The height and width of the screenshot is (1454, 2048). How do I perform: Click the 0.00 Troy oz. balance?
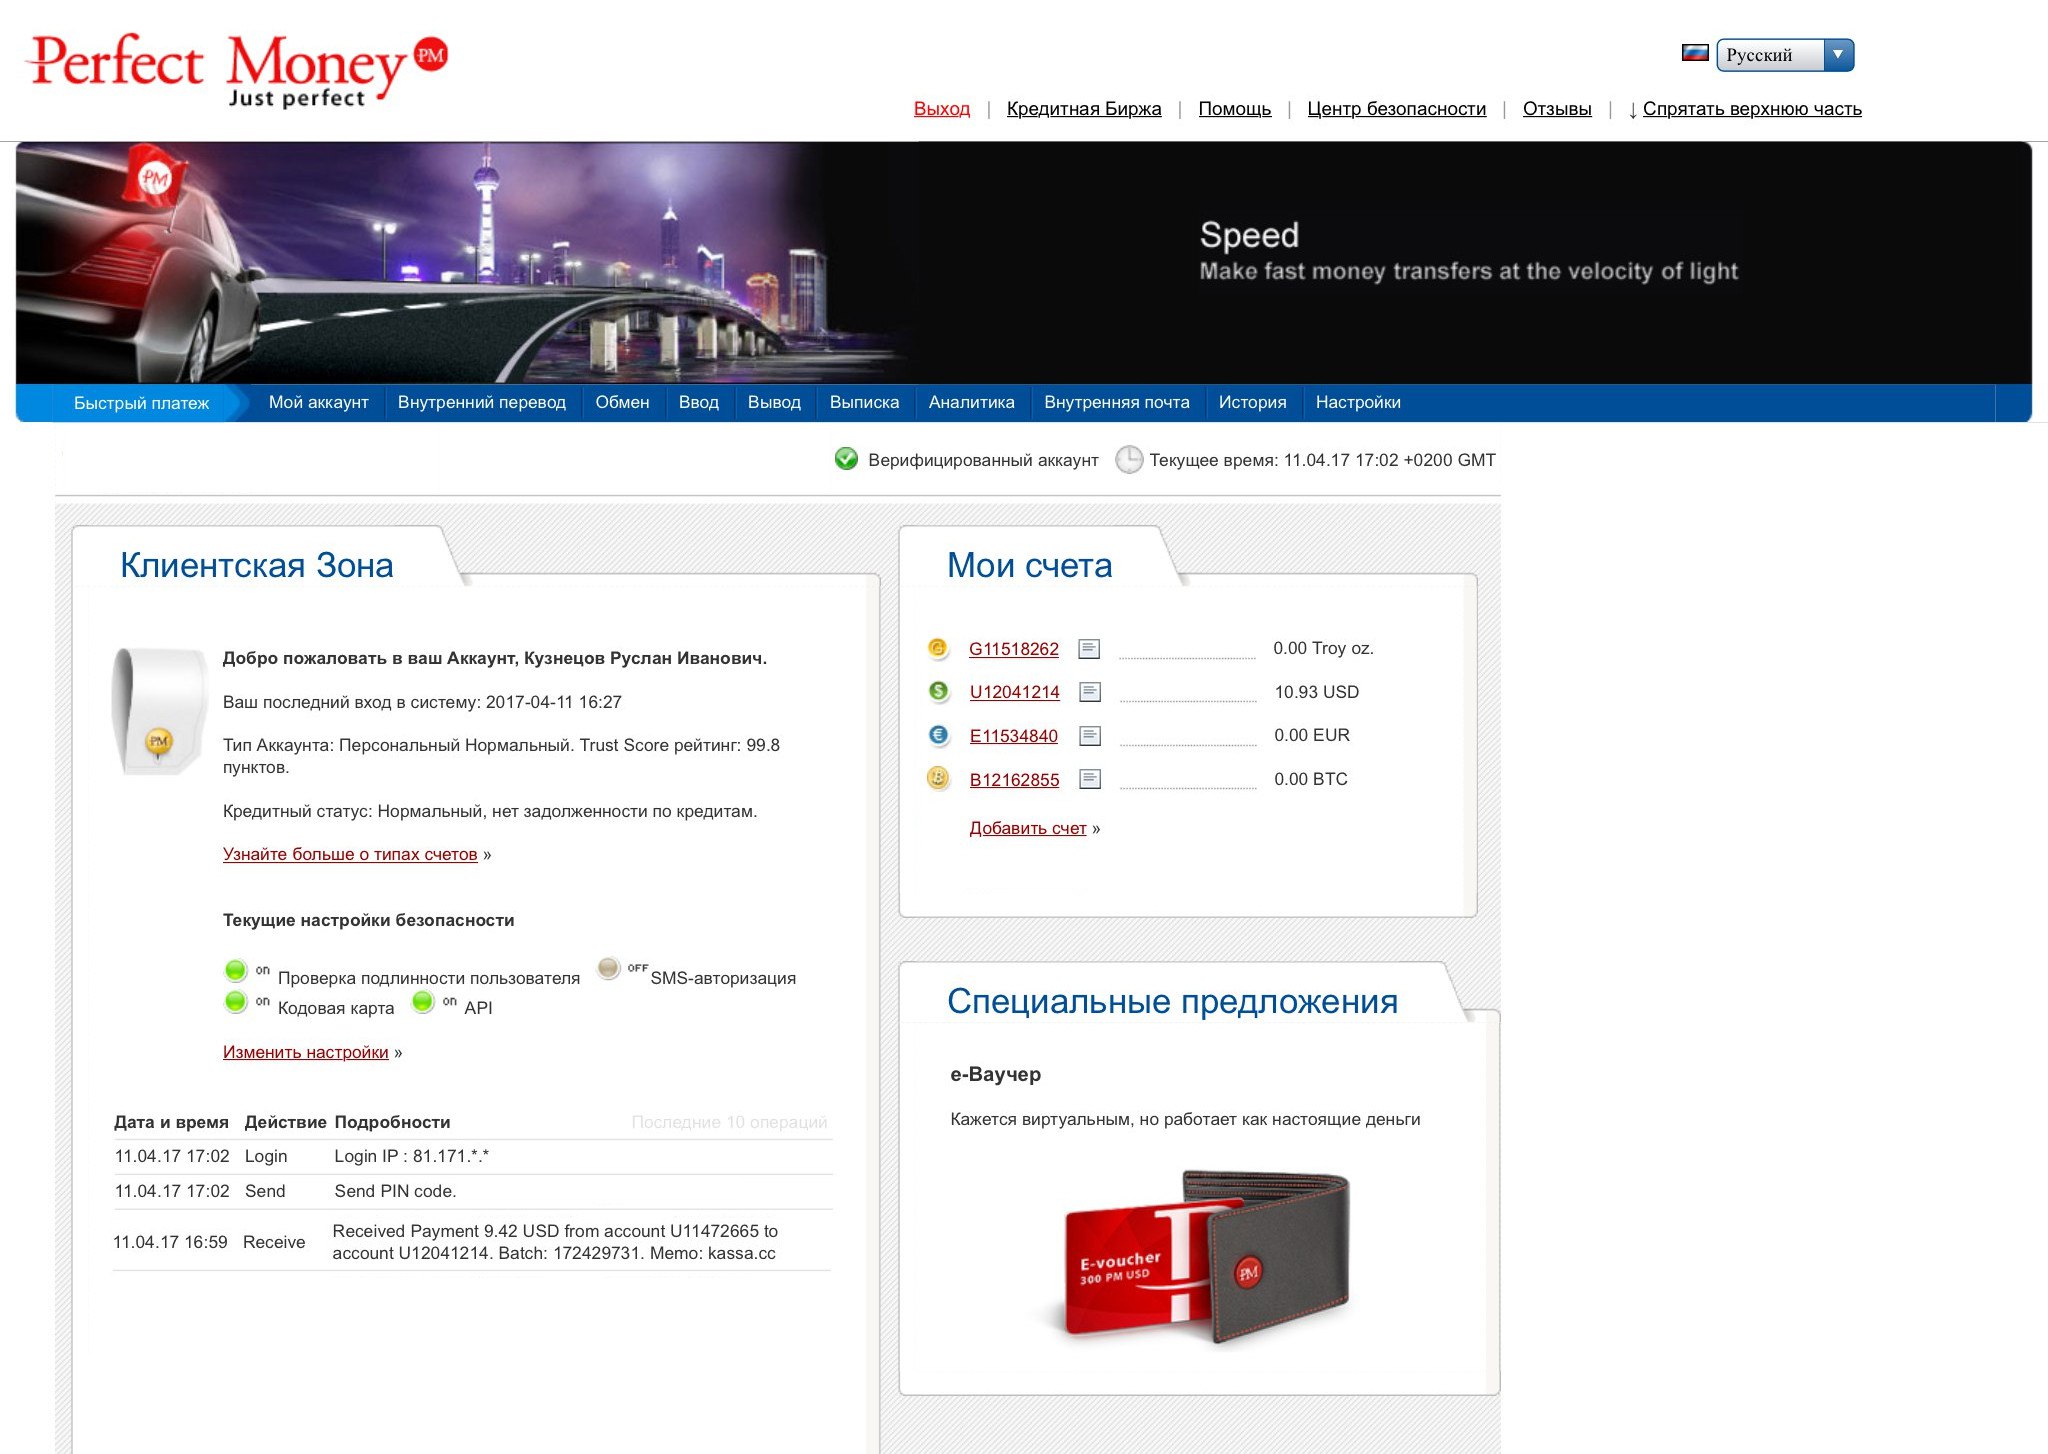1323,648
